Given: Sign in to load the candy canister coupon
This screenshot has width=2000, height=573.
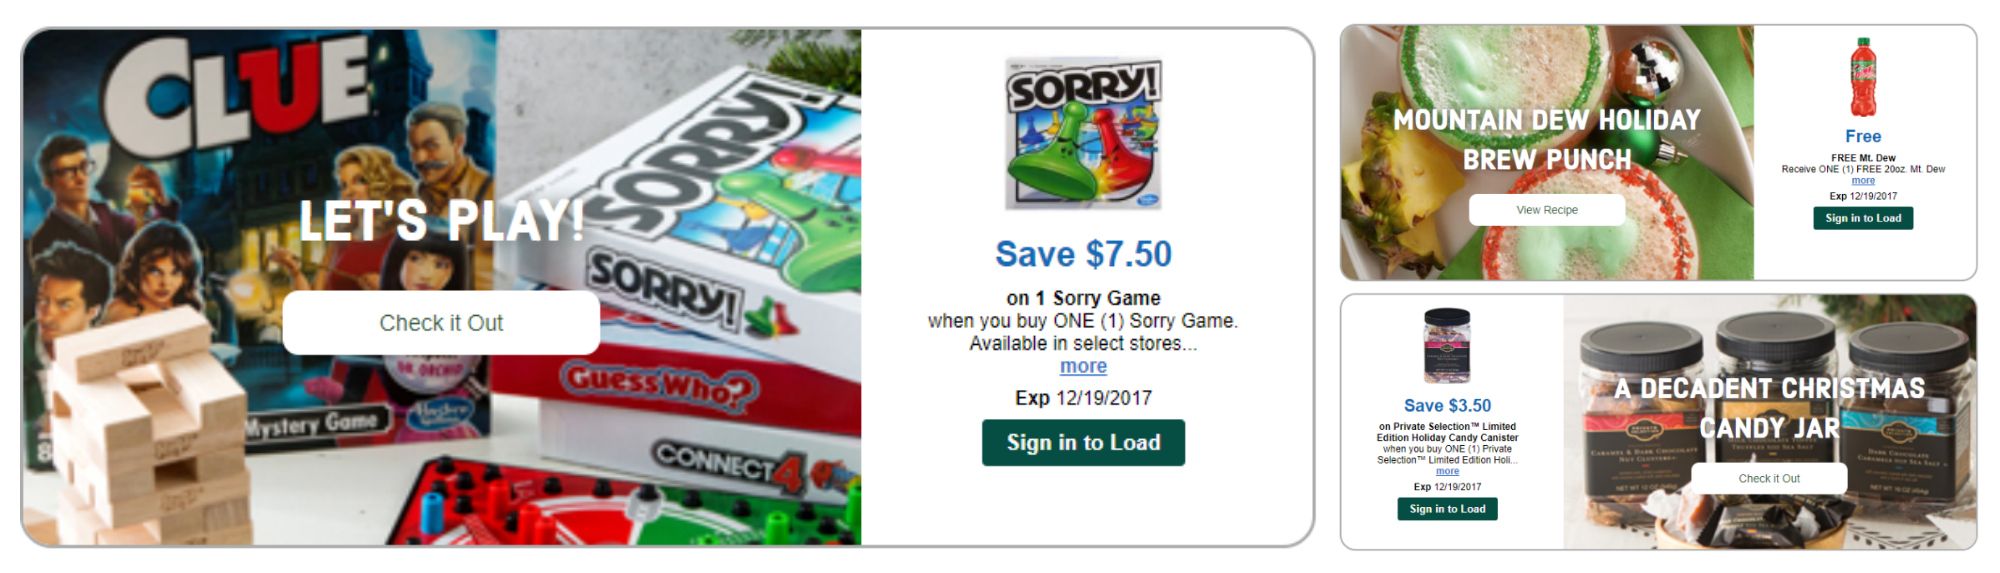Looking at the screenshot, I should pyautogui.click(x=1447, y=509).
